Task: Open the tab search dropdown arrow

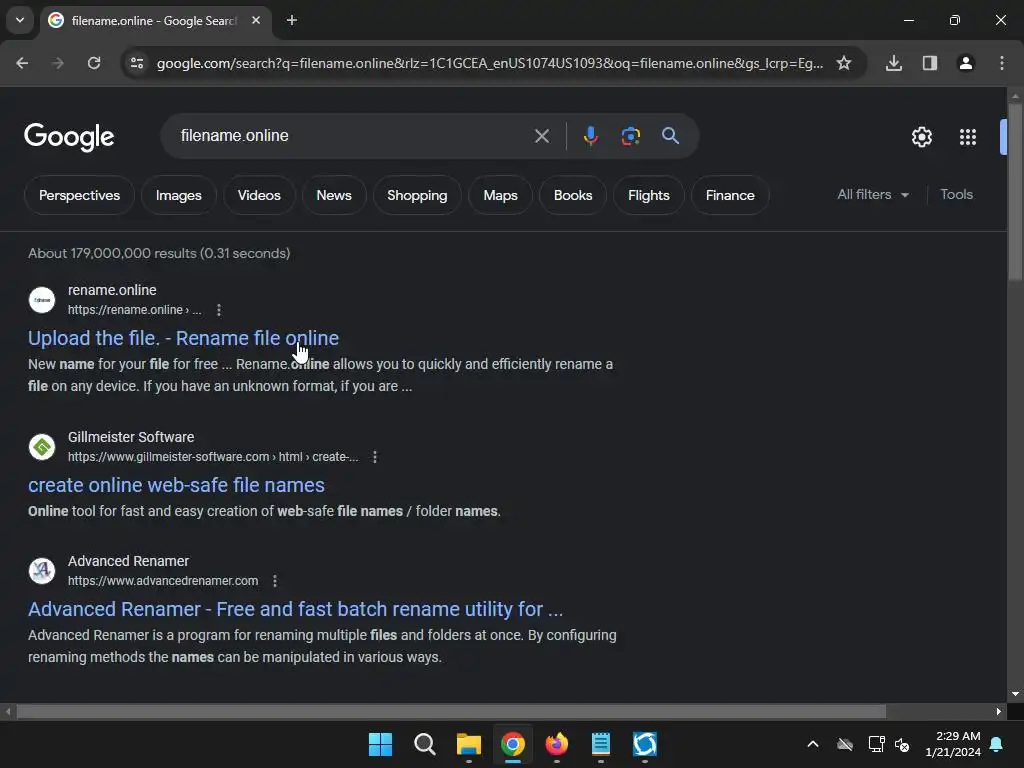Action: tap(20, 20)
